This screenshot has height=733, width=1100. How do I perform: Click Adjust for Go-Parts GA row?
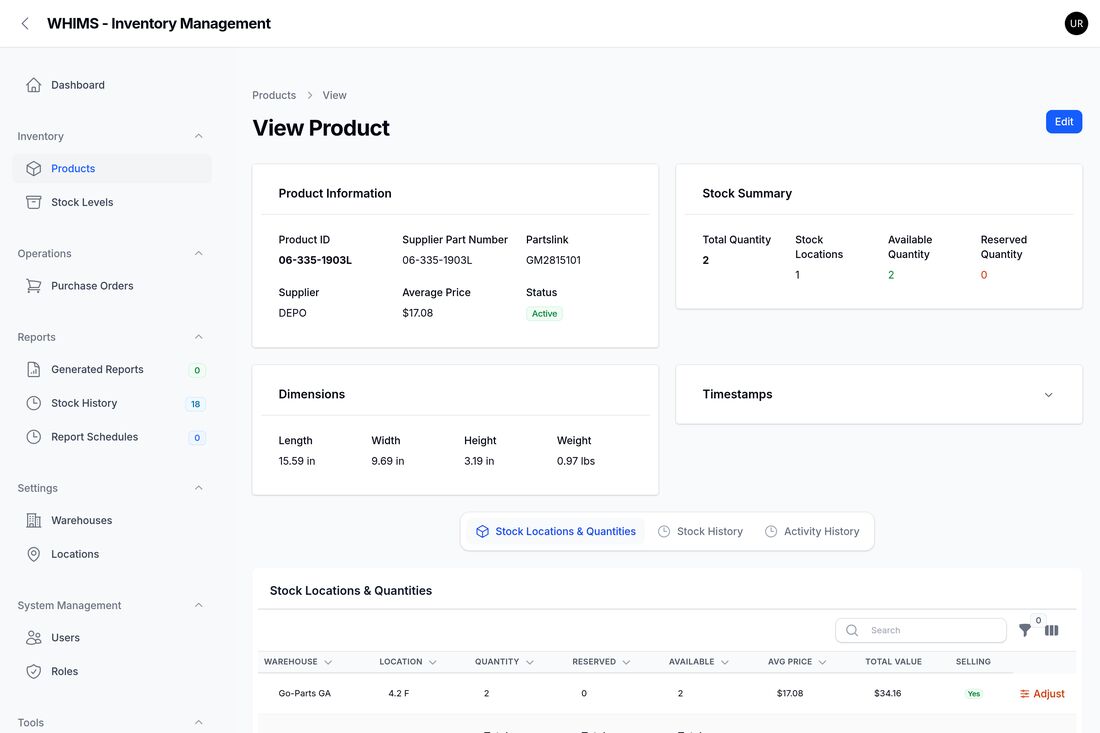[1042, 694]
